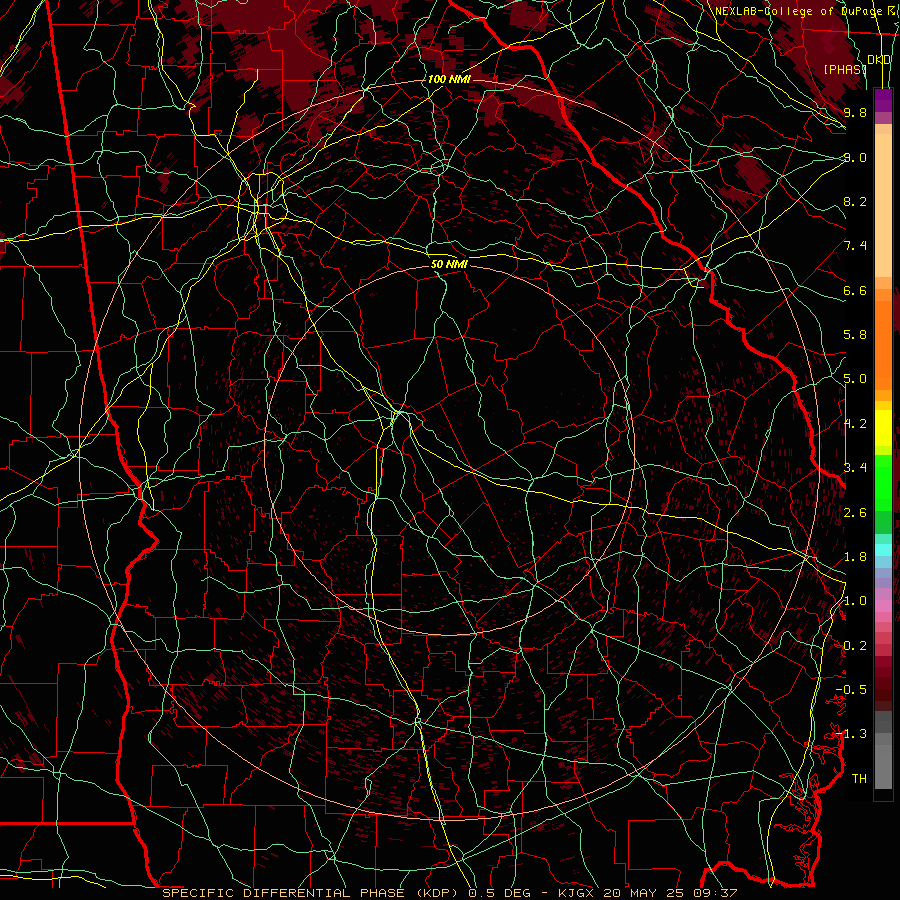Pick the yellow segment of the color bar
Viewport: 900px width, 900px height.
click(883, 428)
